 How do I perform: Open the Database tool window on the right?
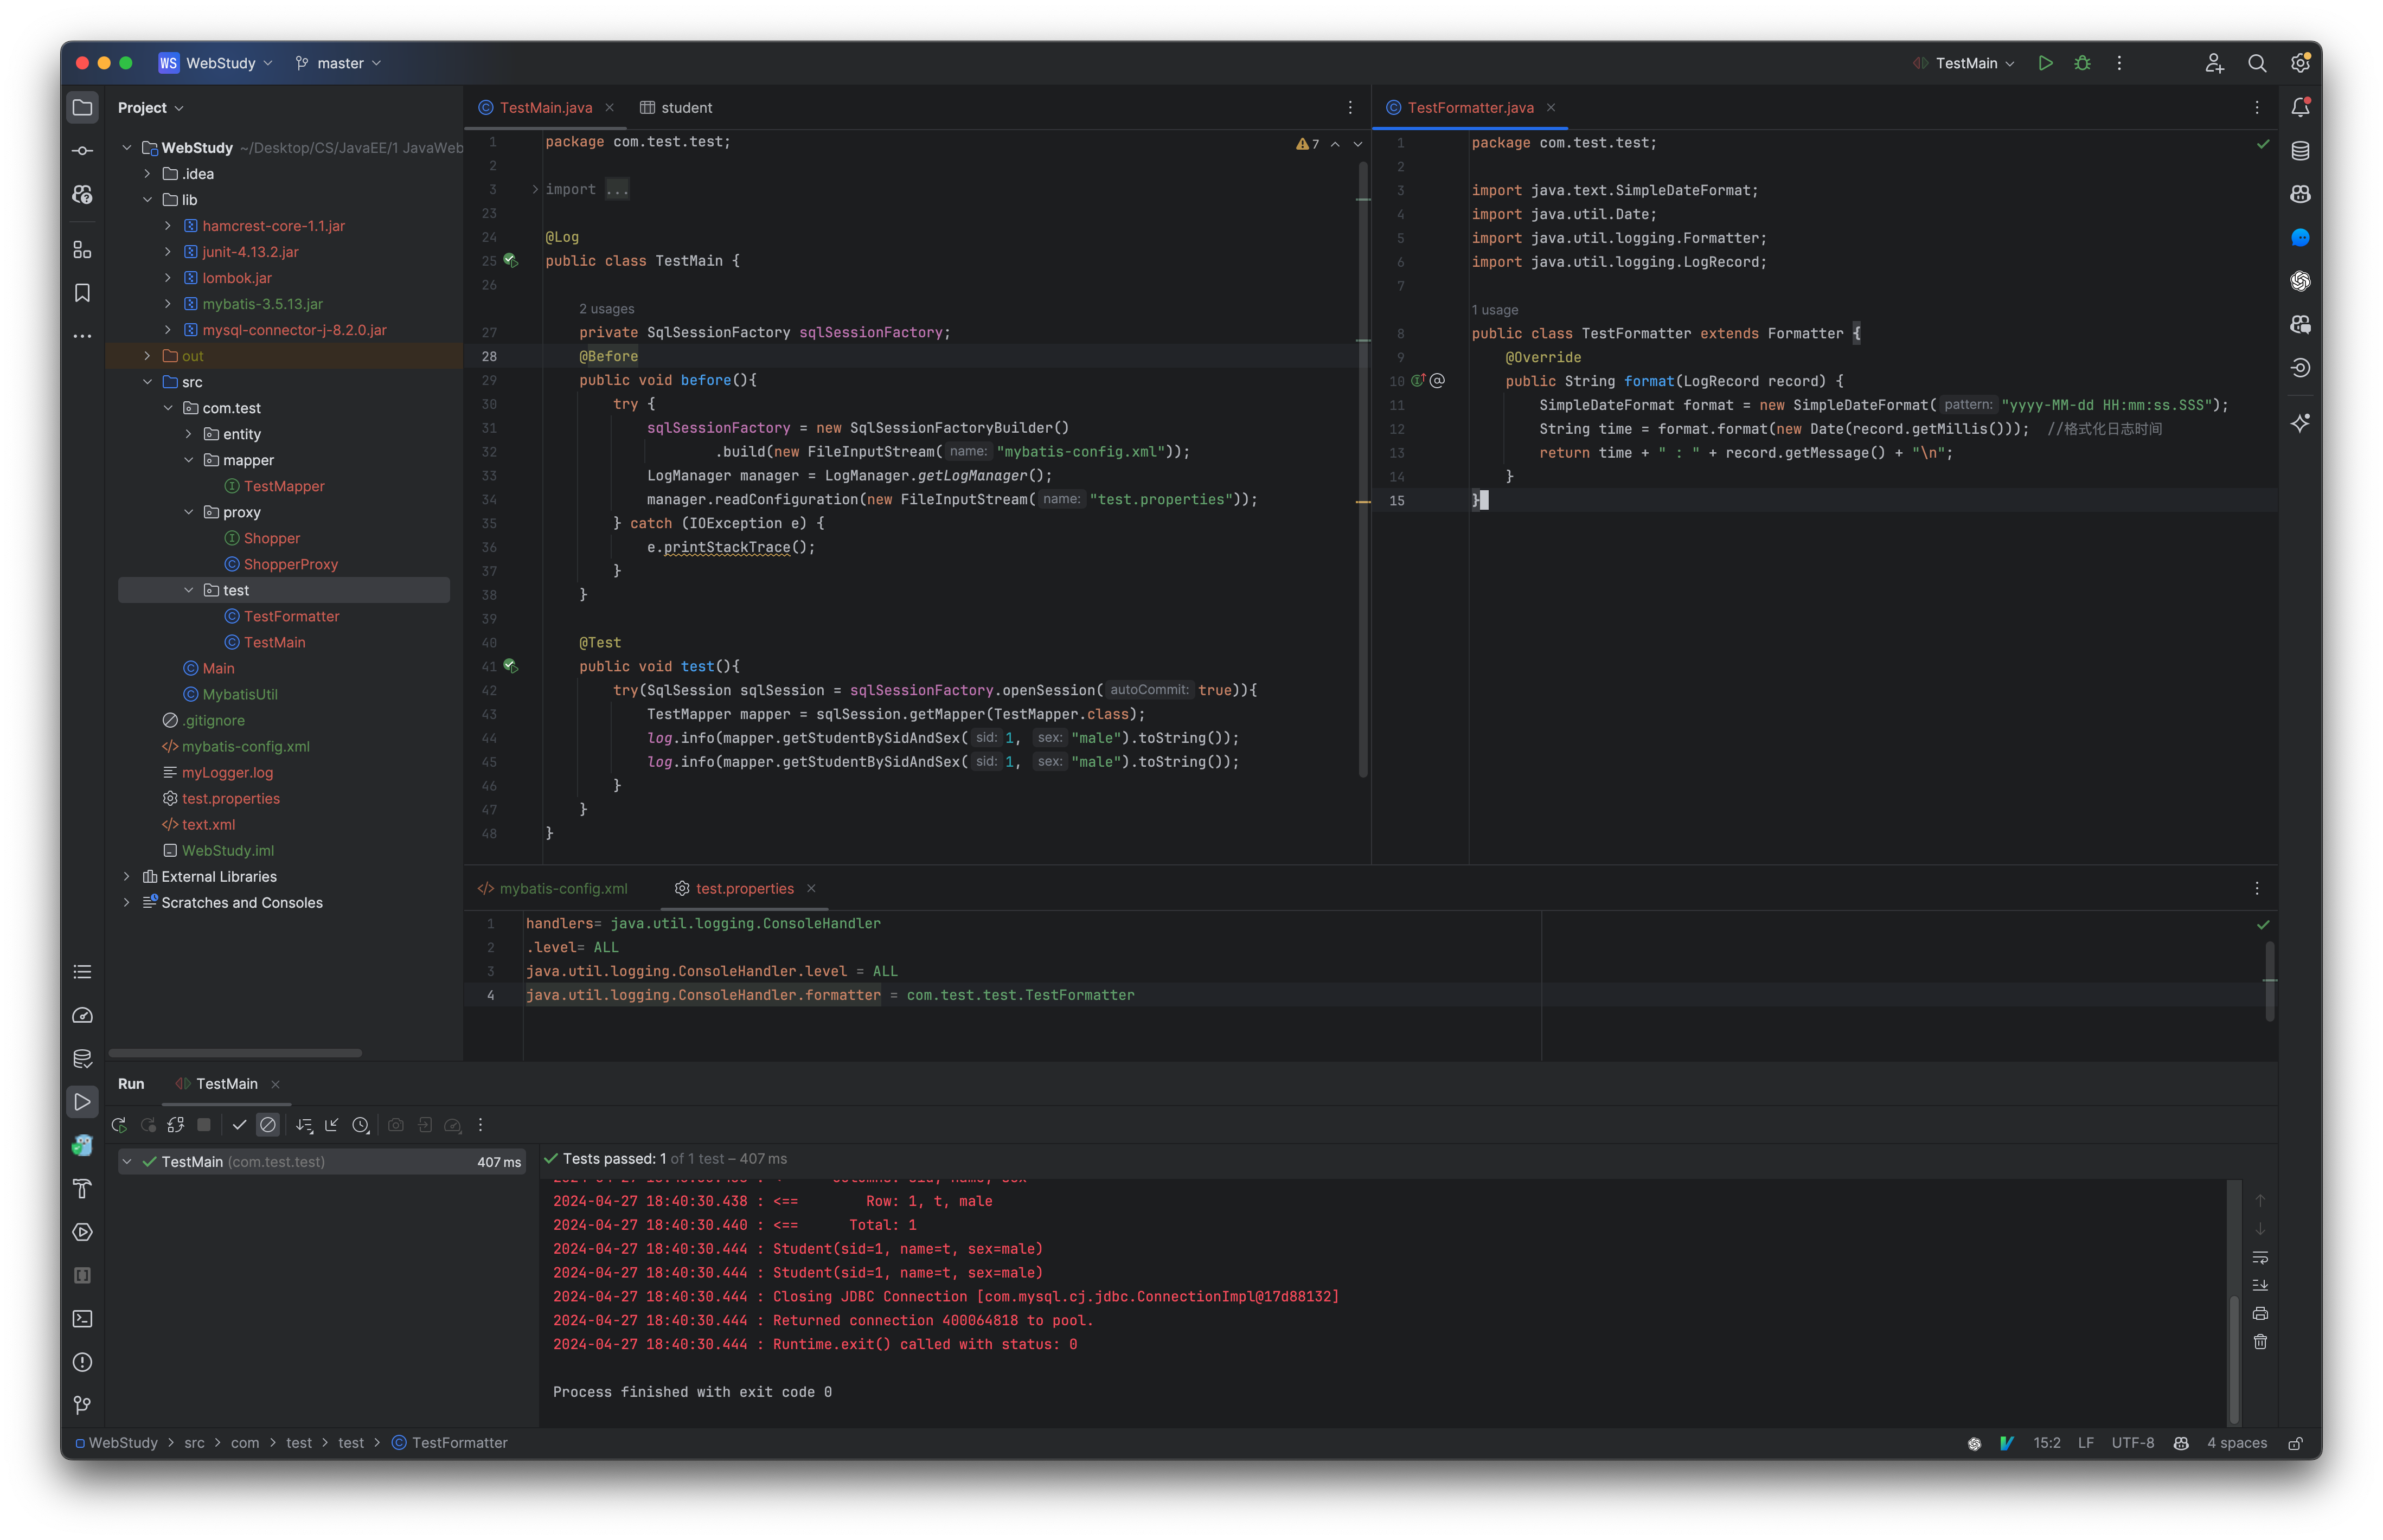point(2300,150)
